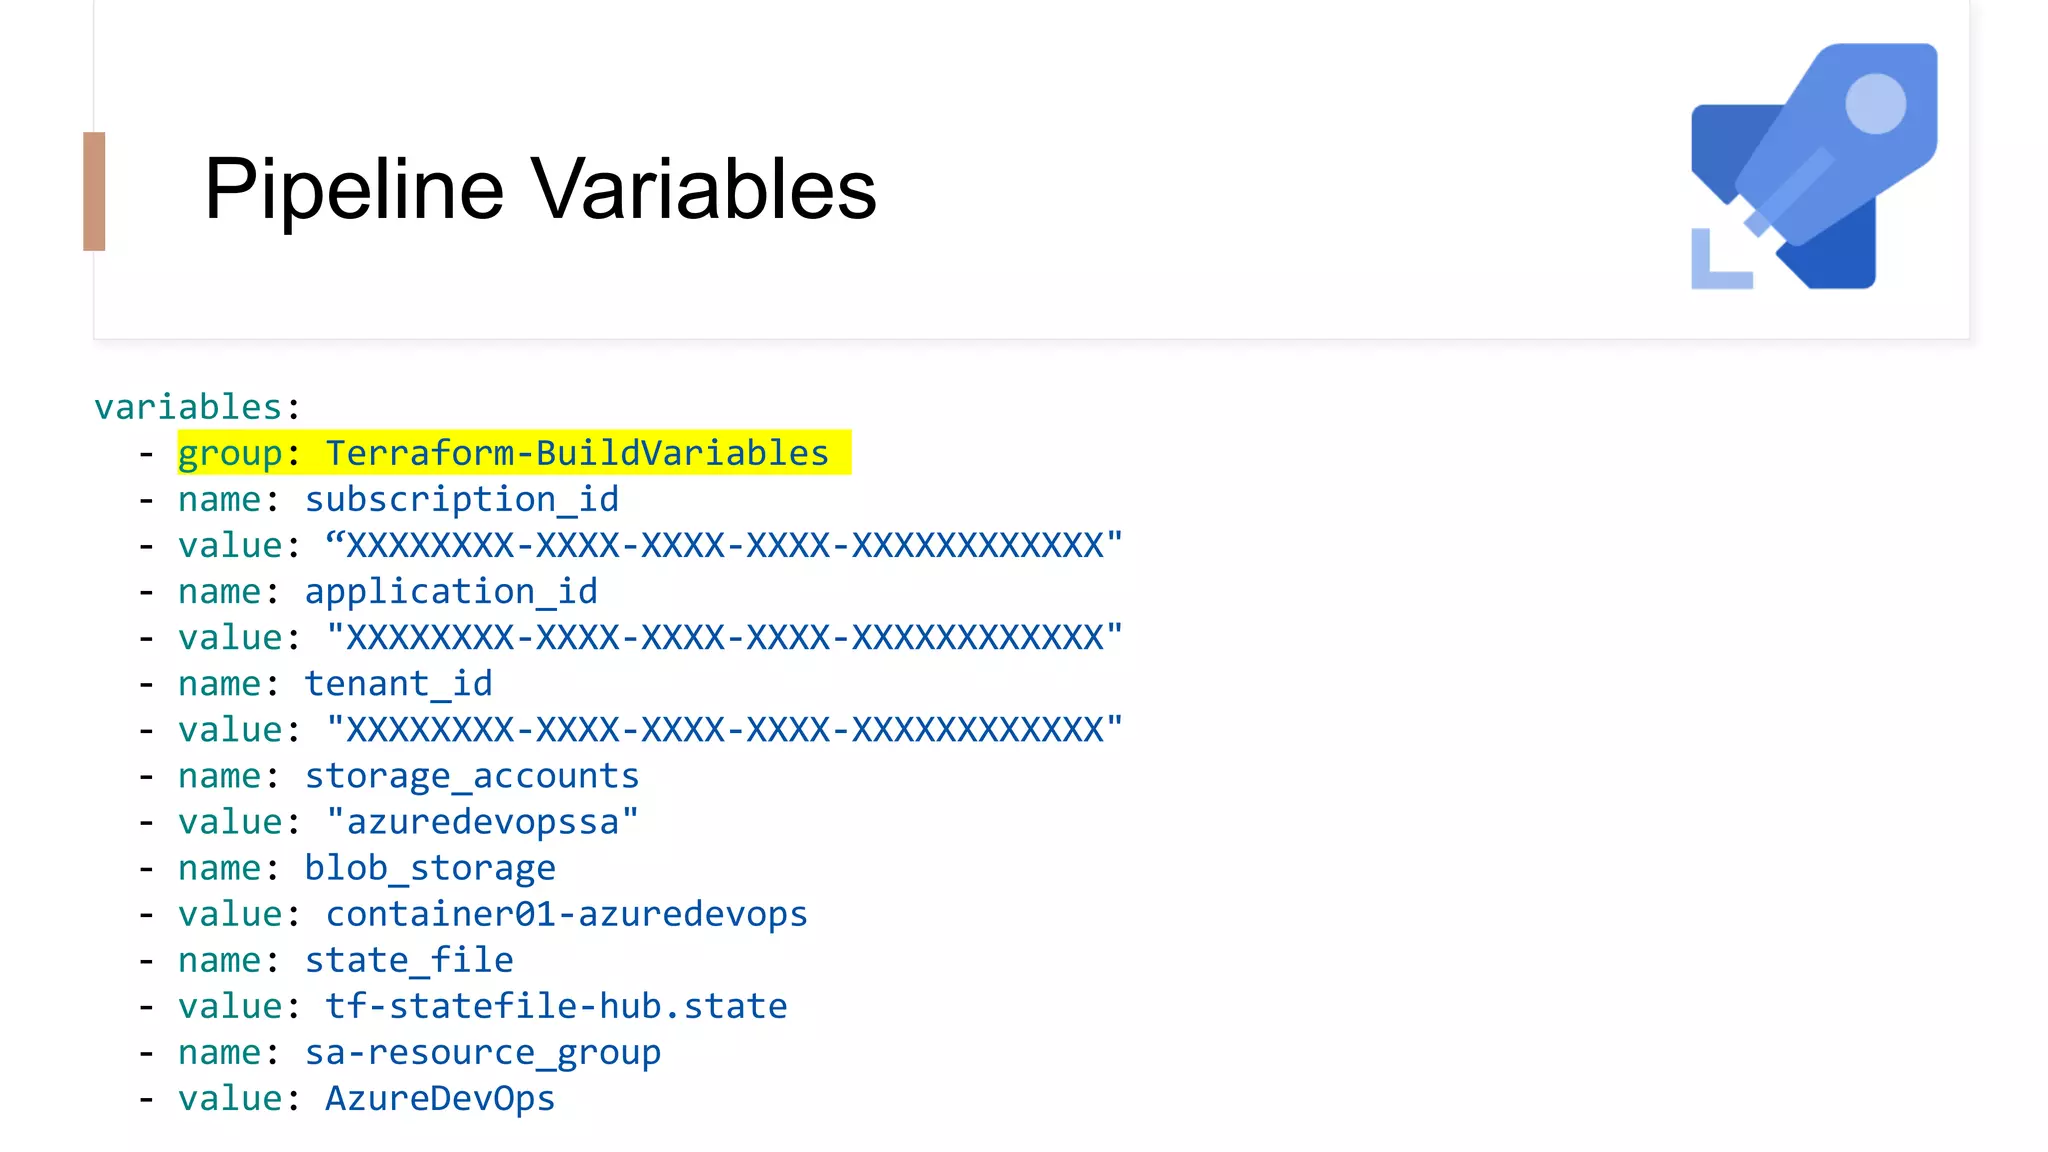The width and height of the screenshot is (2048, 1152).
Task: Click the yellow-highlighted Terraform-BuildVariables text
Action: click(577, 453)
